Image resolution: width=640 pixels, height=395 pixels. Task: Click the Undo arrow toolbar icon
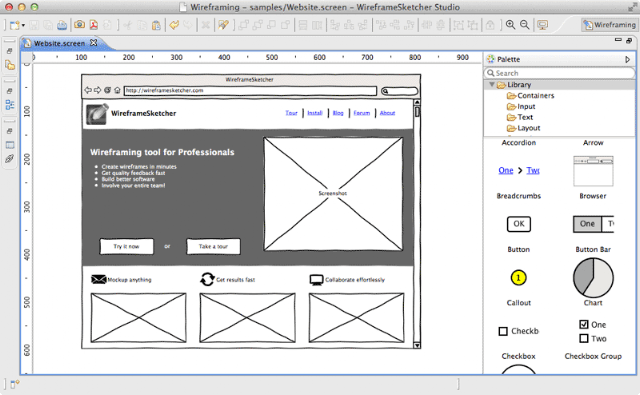pos(174,25)
